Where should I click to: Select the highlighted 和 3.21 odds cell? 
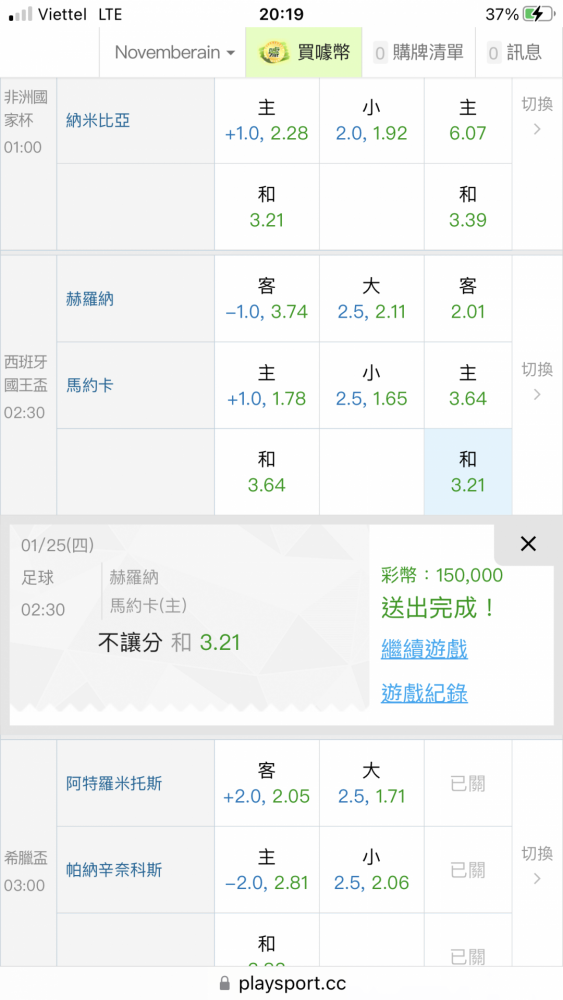coord(468,472)
